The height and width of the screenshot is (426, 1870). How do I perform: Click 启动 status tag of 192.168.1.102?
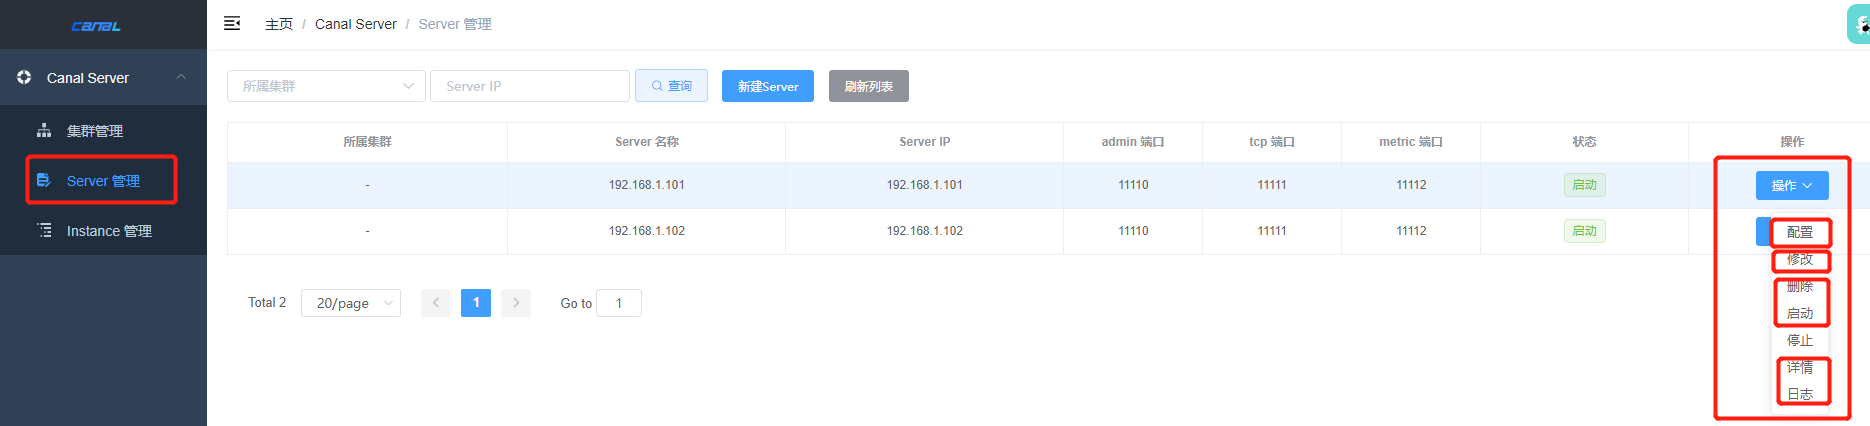tap(1584, 231)
